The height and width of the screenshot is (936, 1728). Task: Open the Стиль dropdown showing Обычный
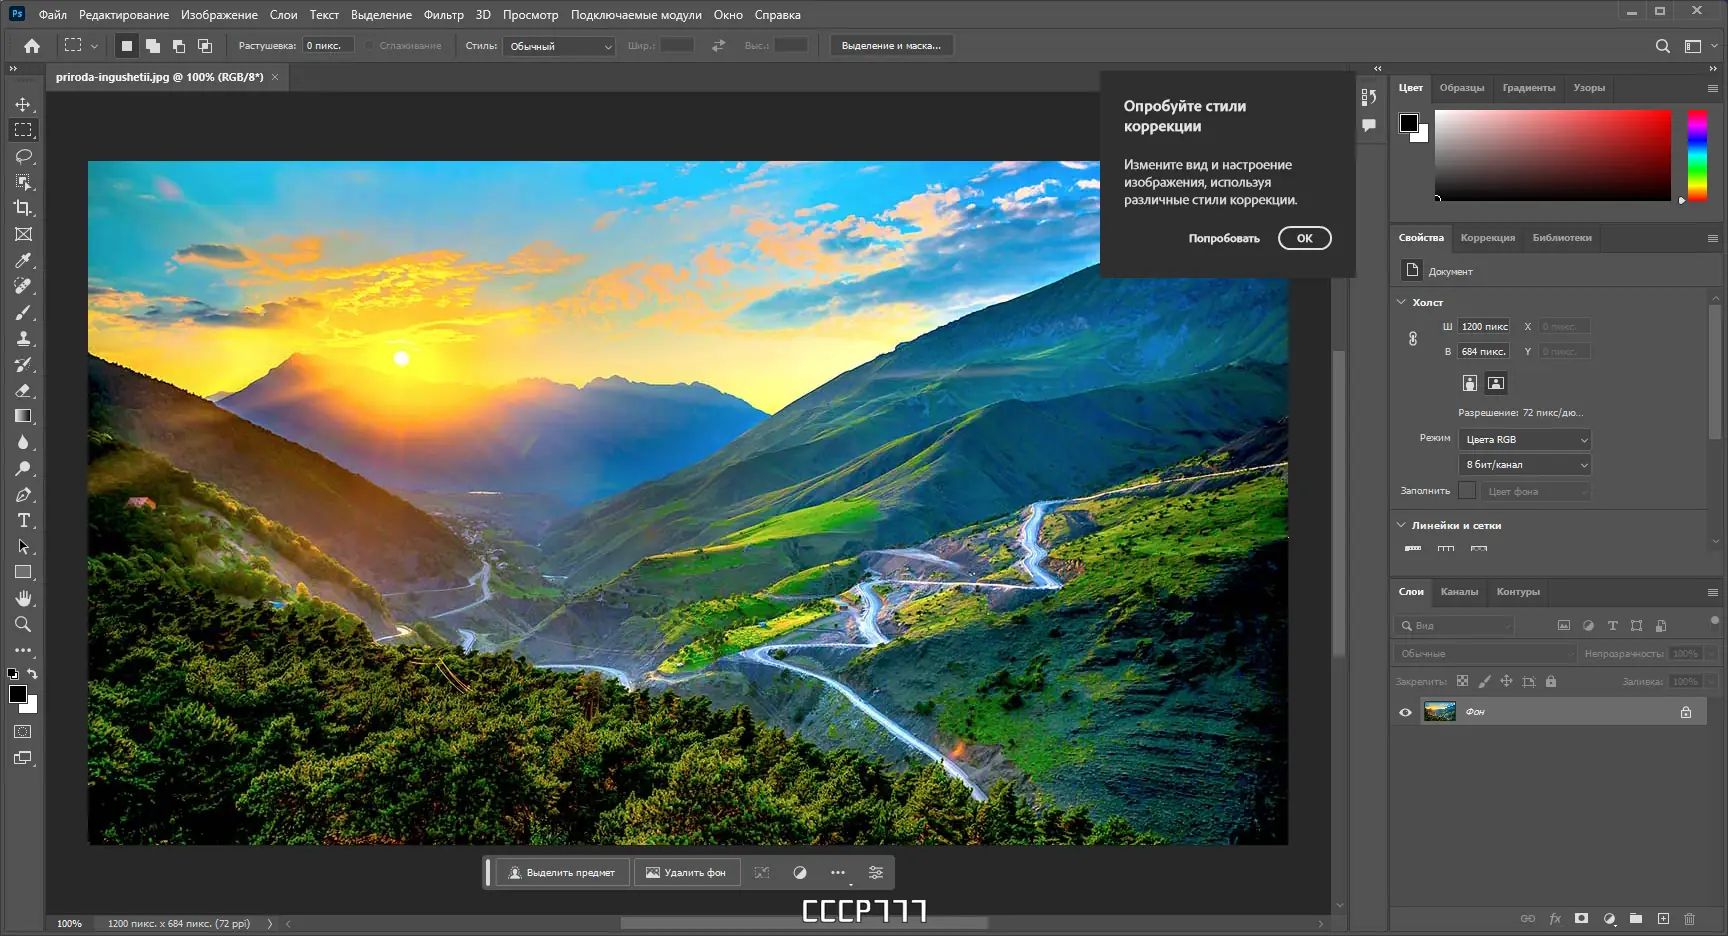(x=559, y=45)
